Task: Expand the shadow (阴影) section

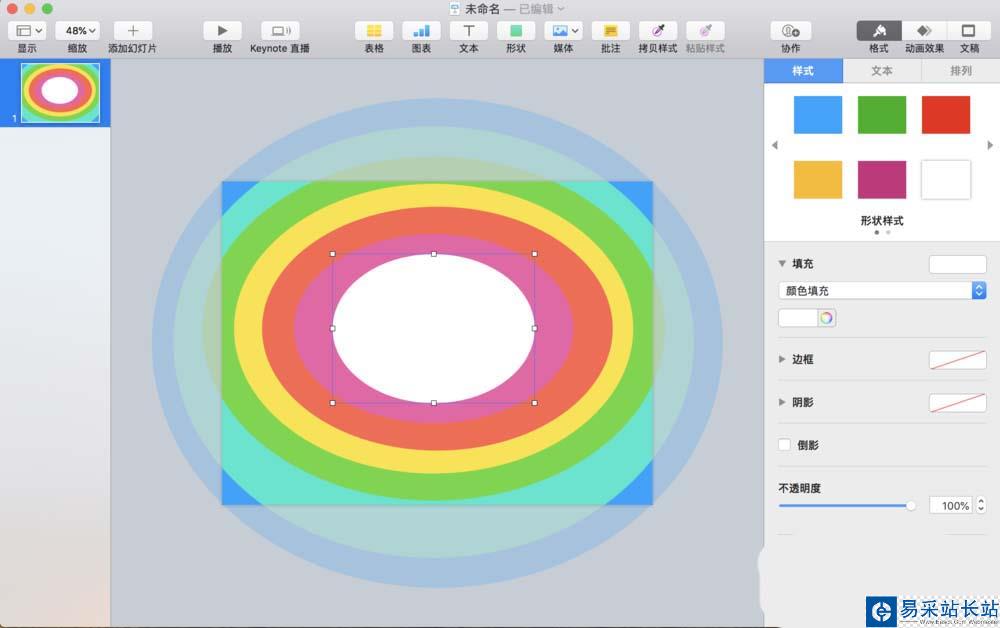Action: coord(782,402)
